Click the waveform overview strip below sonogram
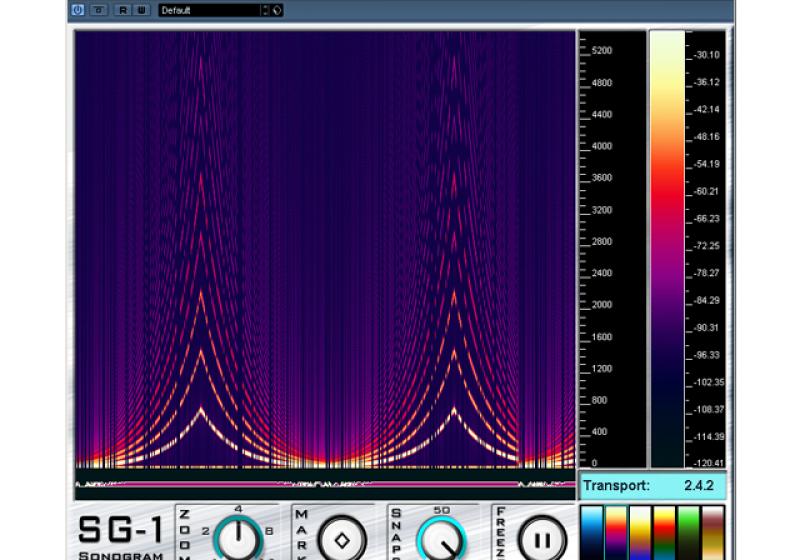800x560 pixels. pos(325,484)
